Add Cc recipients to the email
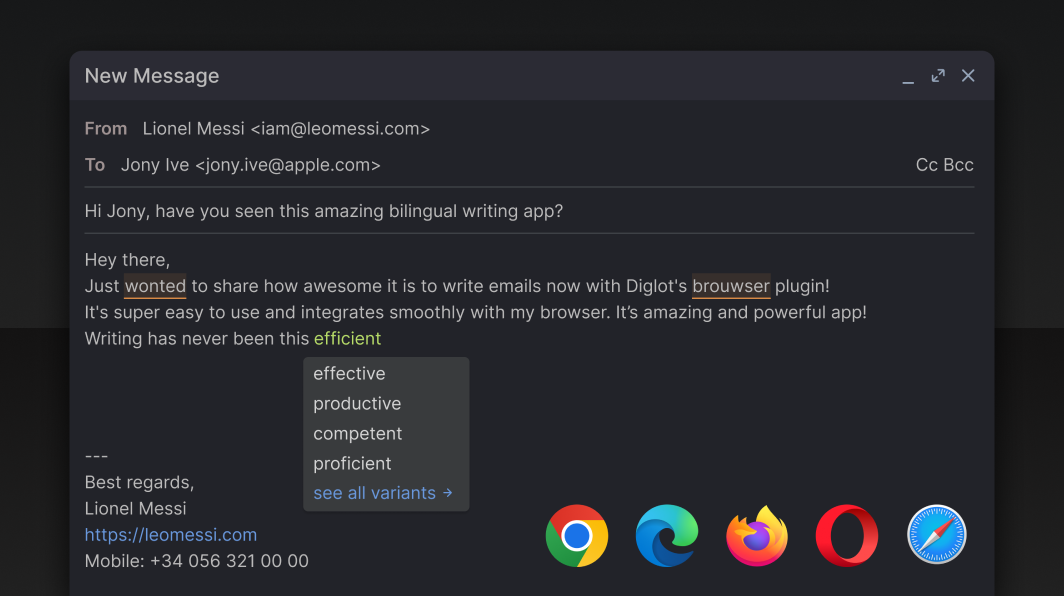The image size is (1064, 596). (926, 164)
